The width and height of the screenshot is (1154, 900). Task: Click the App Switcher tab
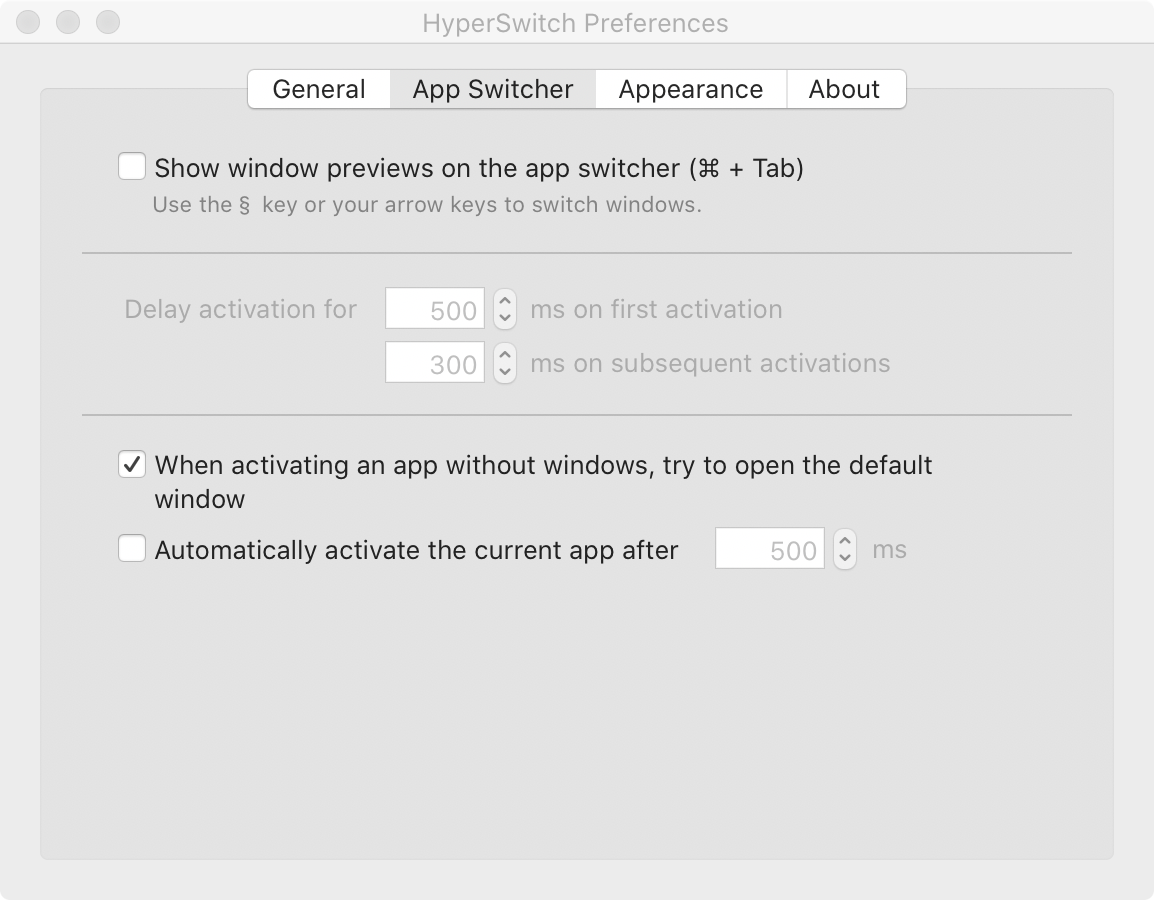492,89
